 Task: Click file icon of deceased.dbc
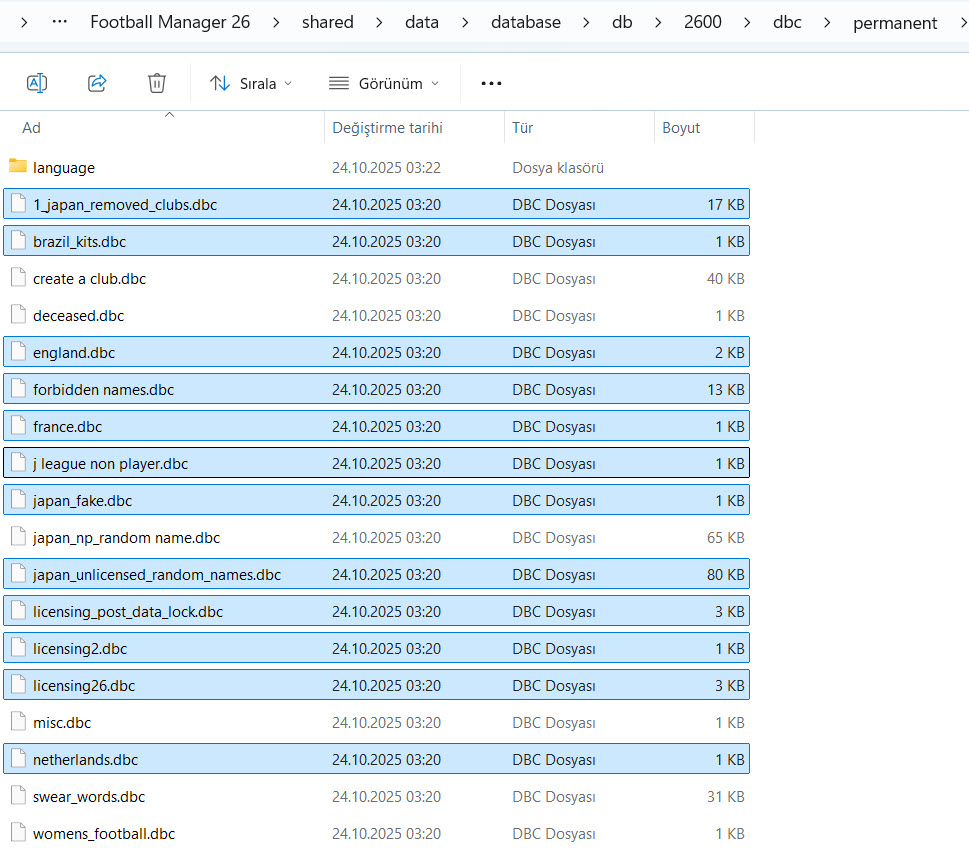tap(18, 315)
